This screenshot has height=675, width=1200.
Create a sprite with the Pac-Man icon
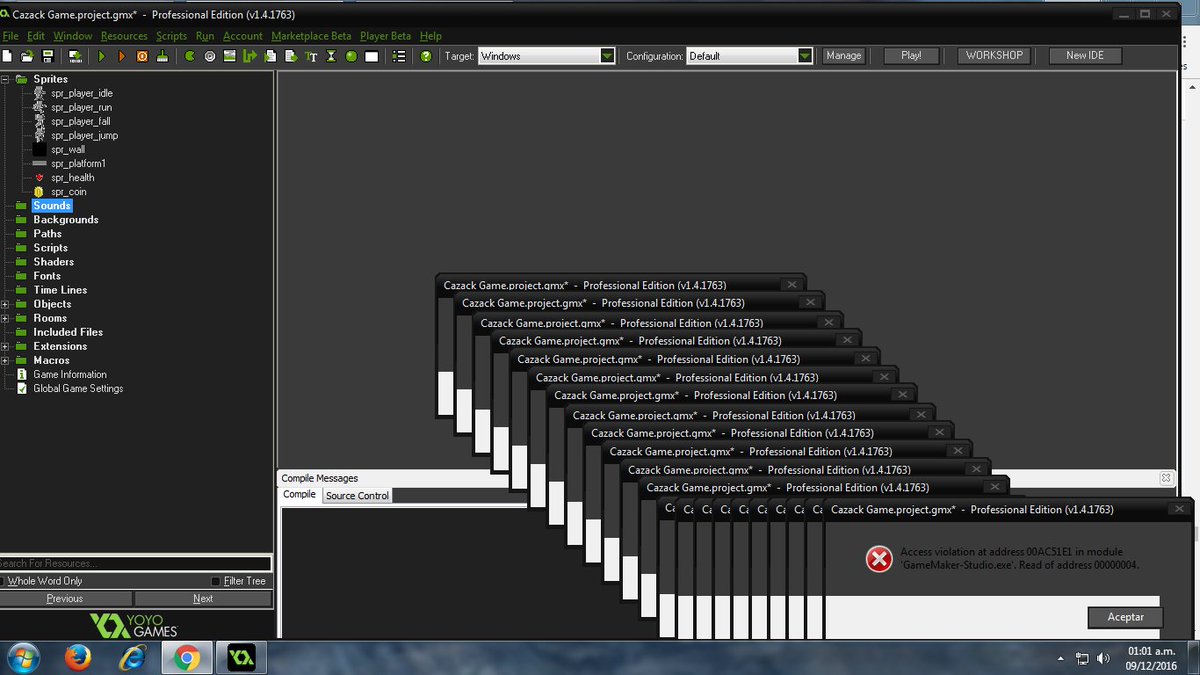[190, 56]
